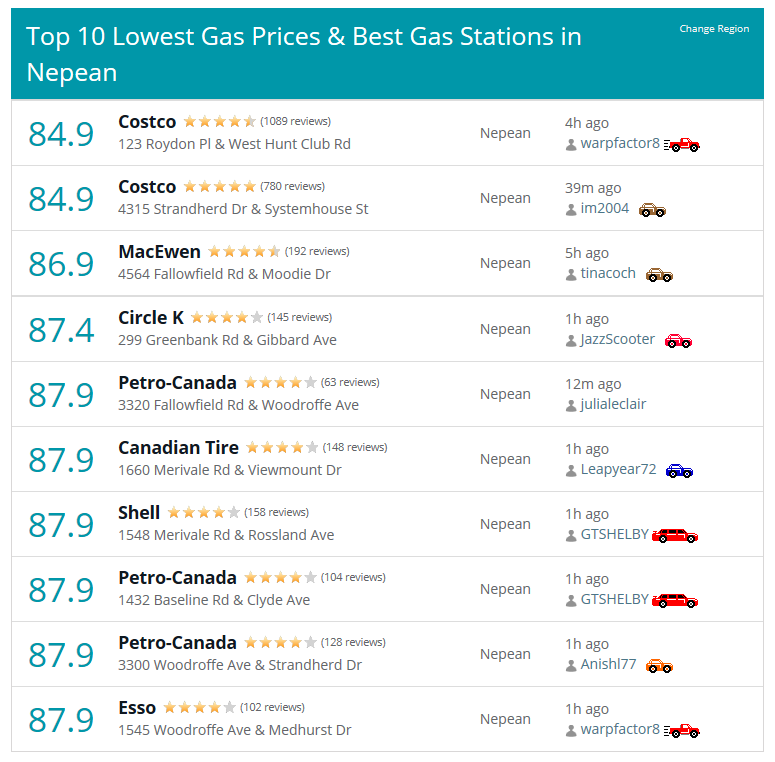The height and width of the screenshot is (762, 775).
Task: Open the Change Region link
Action: pyautogui.click(x=714, y=29)
